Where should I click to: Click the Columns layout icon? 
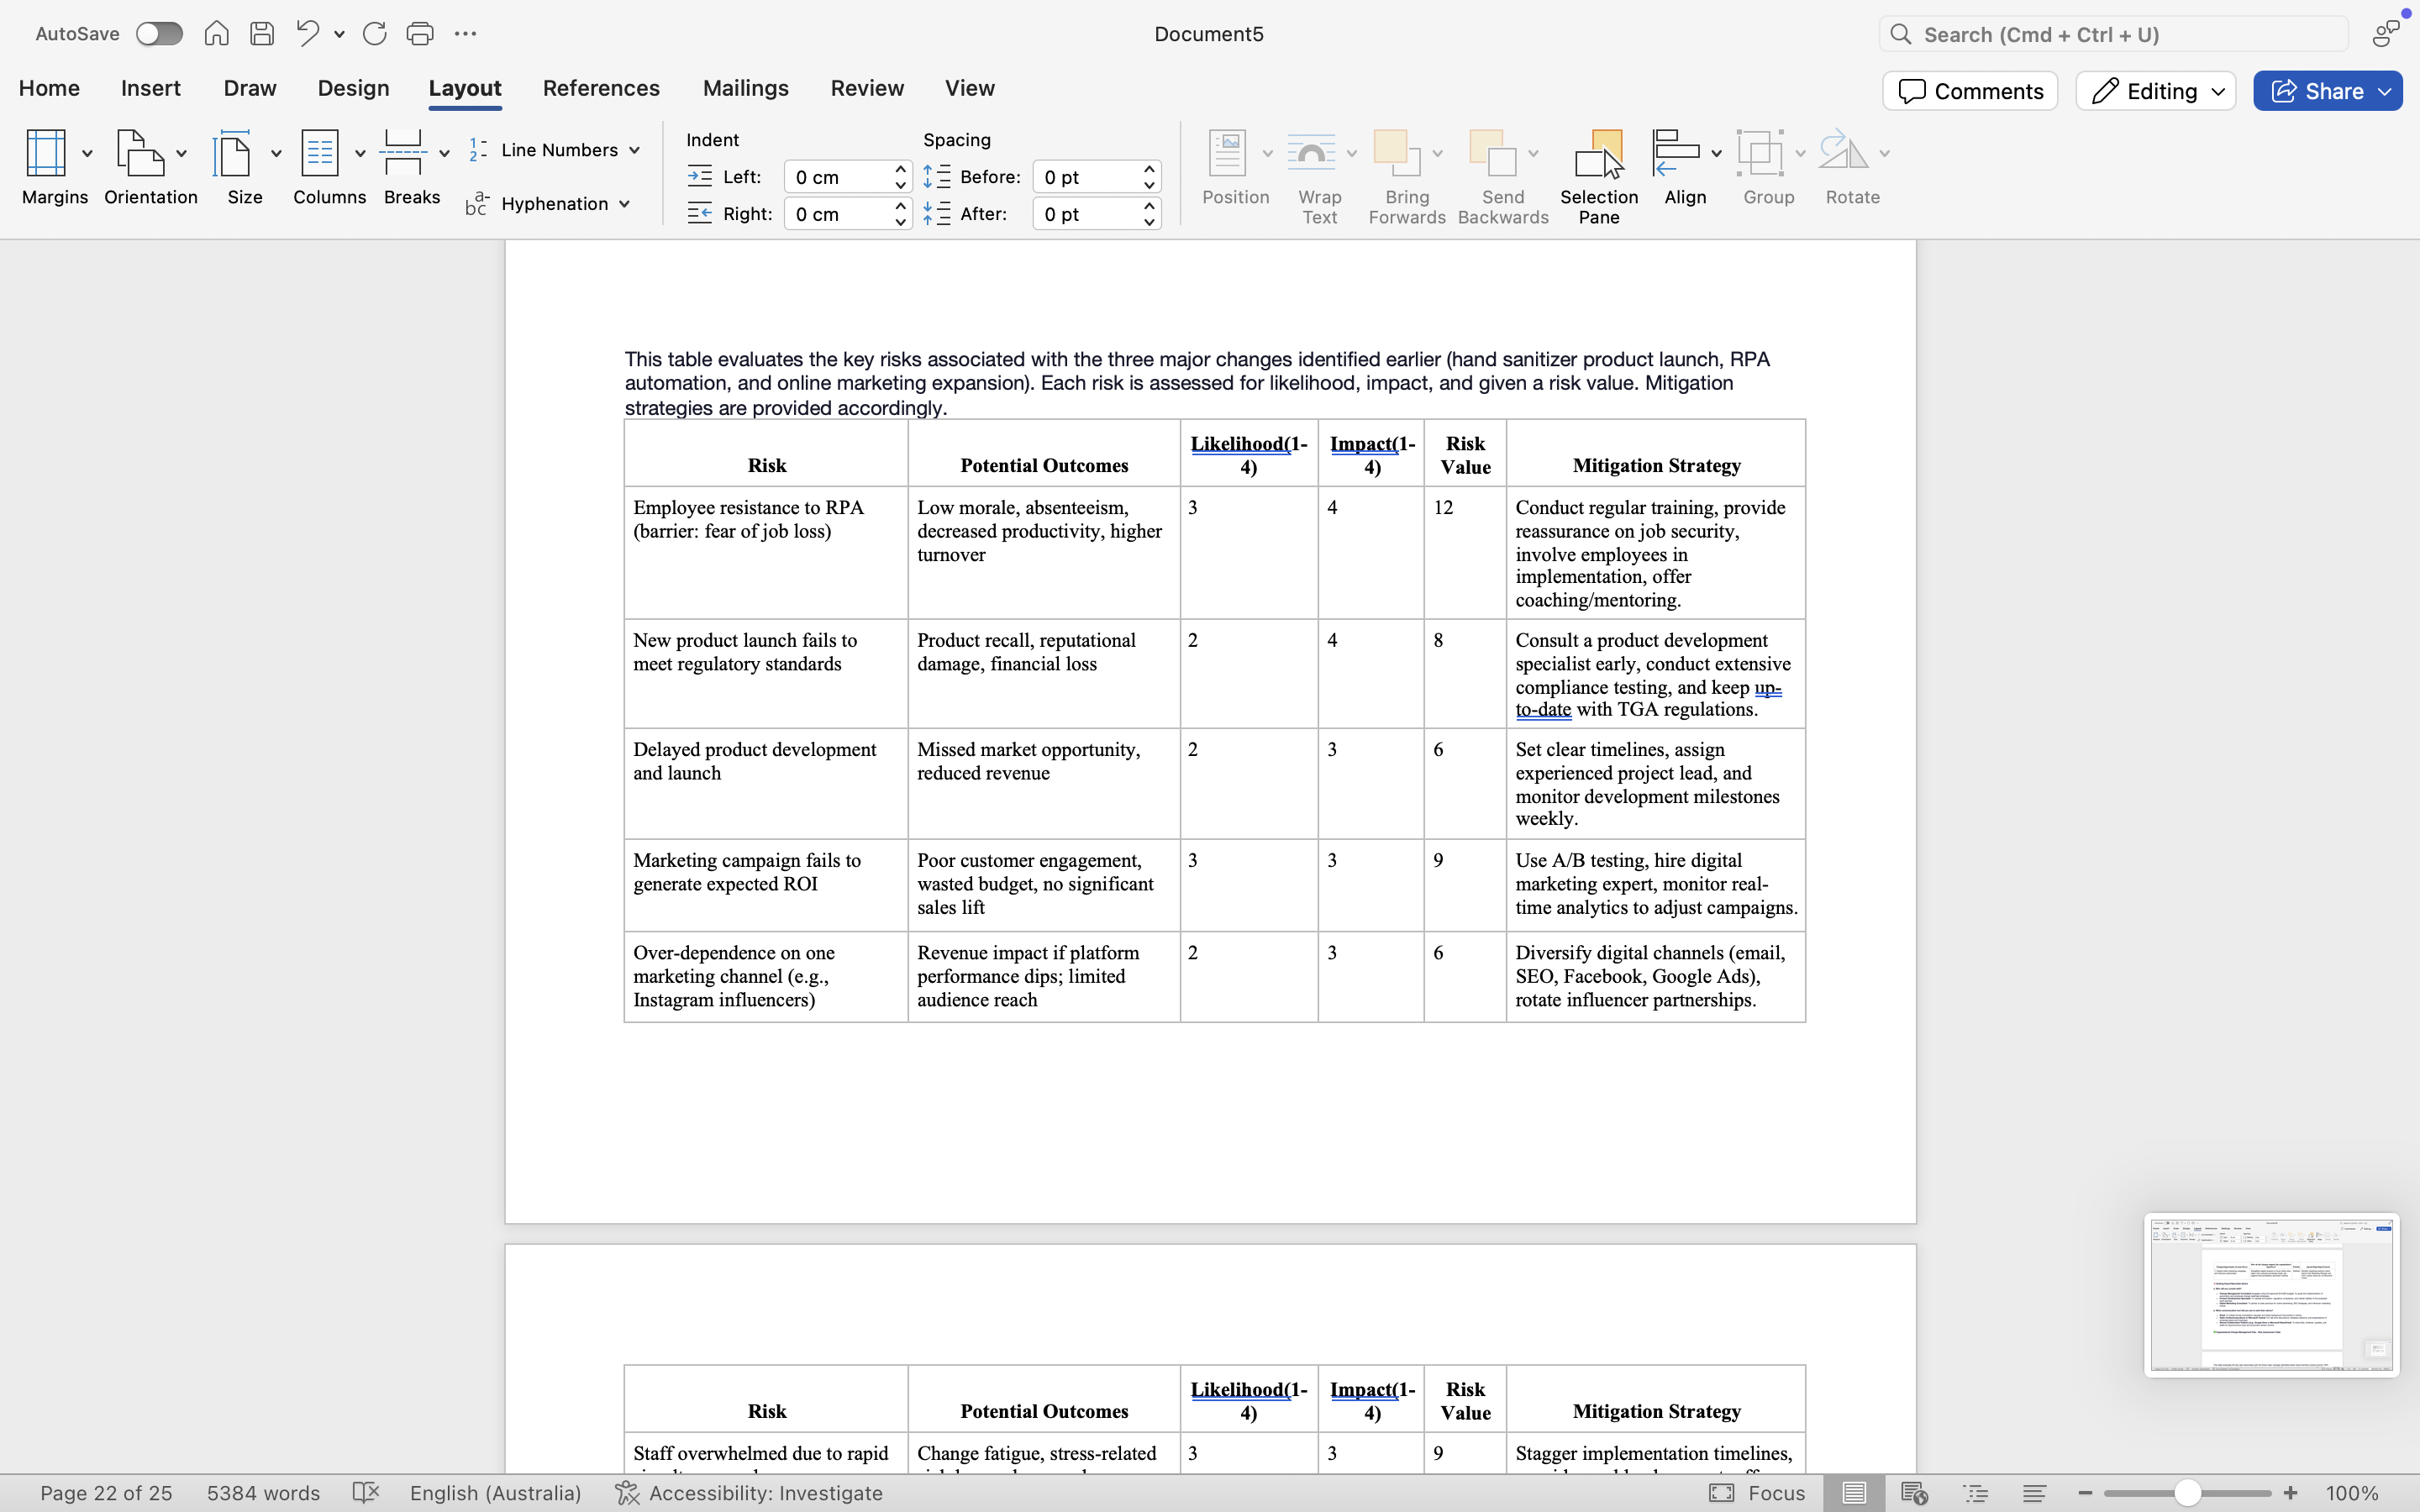[x=320, y=154]
